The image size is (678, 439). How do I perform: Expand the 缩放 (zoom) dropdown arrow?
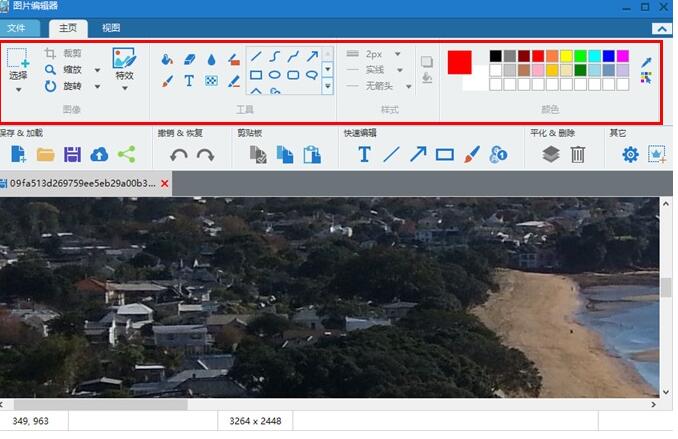[x=97, y=70]
